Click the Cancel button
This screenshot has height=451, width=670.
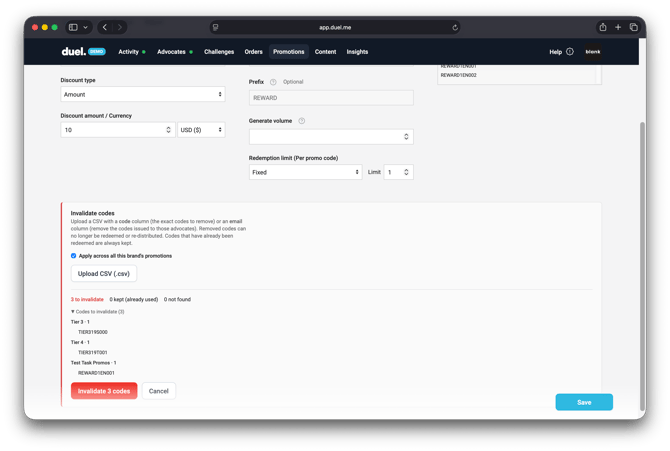[159, 391]
